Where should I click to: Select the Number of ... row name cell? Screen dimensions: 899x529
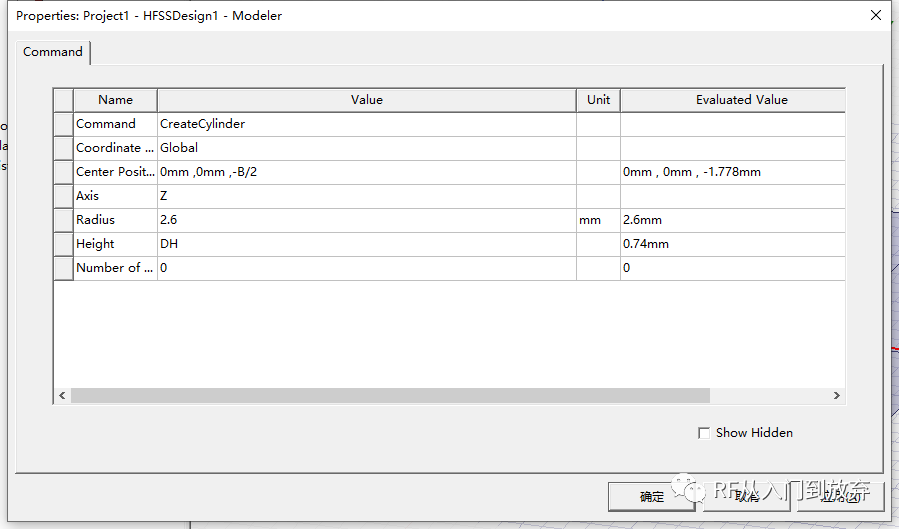(115, 268)
